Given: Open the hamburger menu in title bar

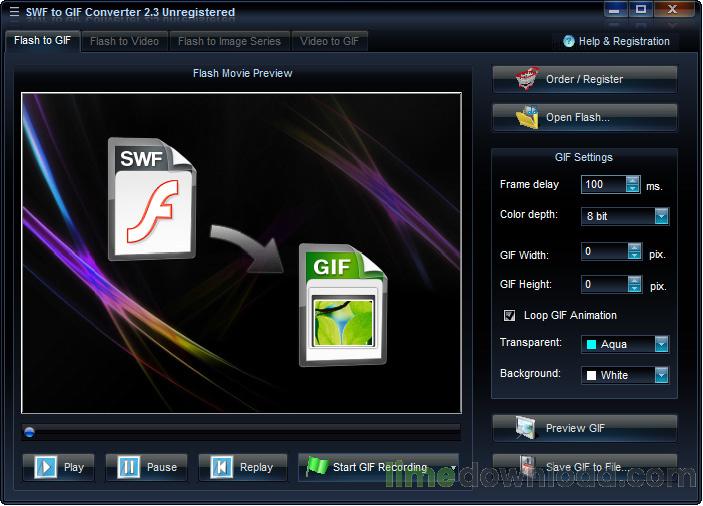Looking at the screenshot, I should pyautogui.click(x=15, y=12).
